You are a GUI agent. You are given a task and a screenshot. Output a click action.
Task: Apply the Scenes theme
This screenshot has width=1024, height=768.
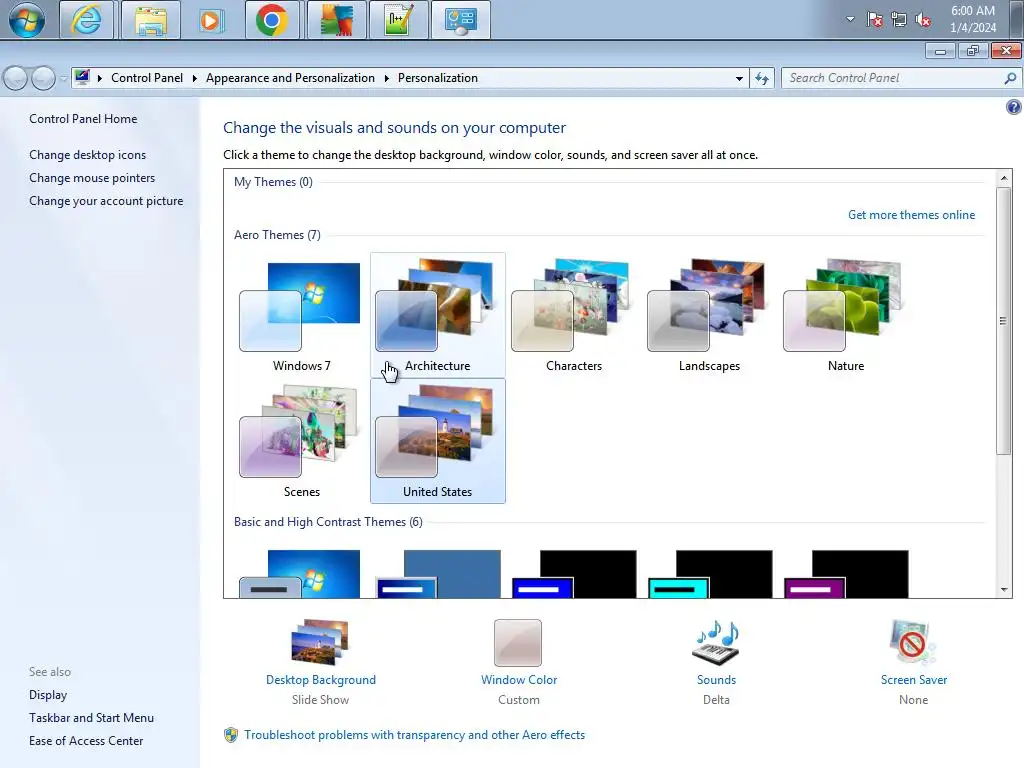pyautogui.click(x=301, y=441)
